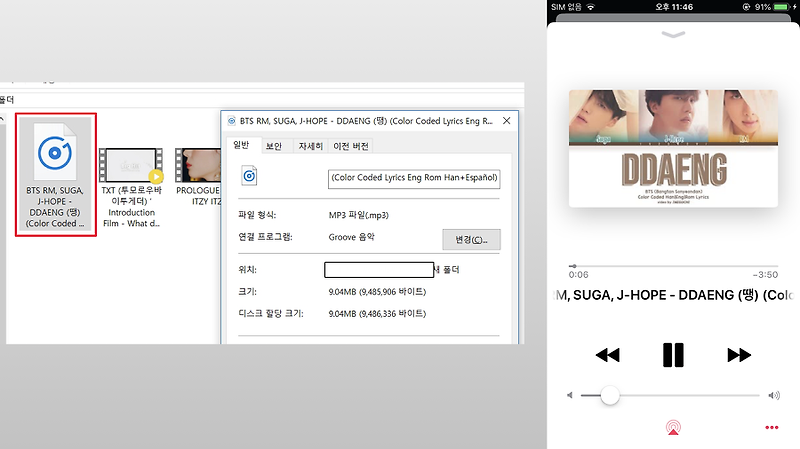Open the AirPlay output icon
Image resolution: width=800 pixels, height=449 pixels.
[673, 428]
